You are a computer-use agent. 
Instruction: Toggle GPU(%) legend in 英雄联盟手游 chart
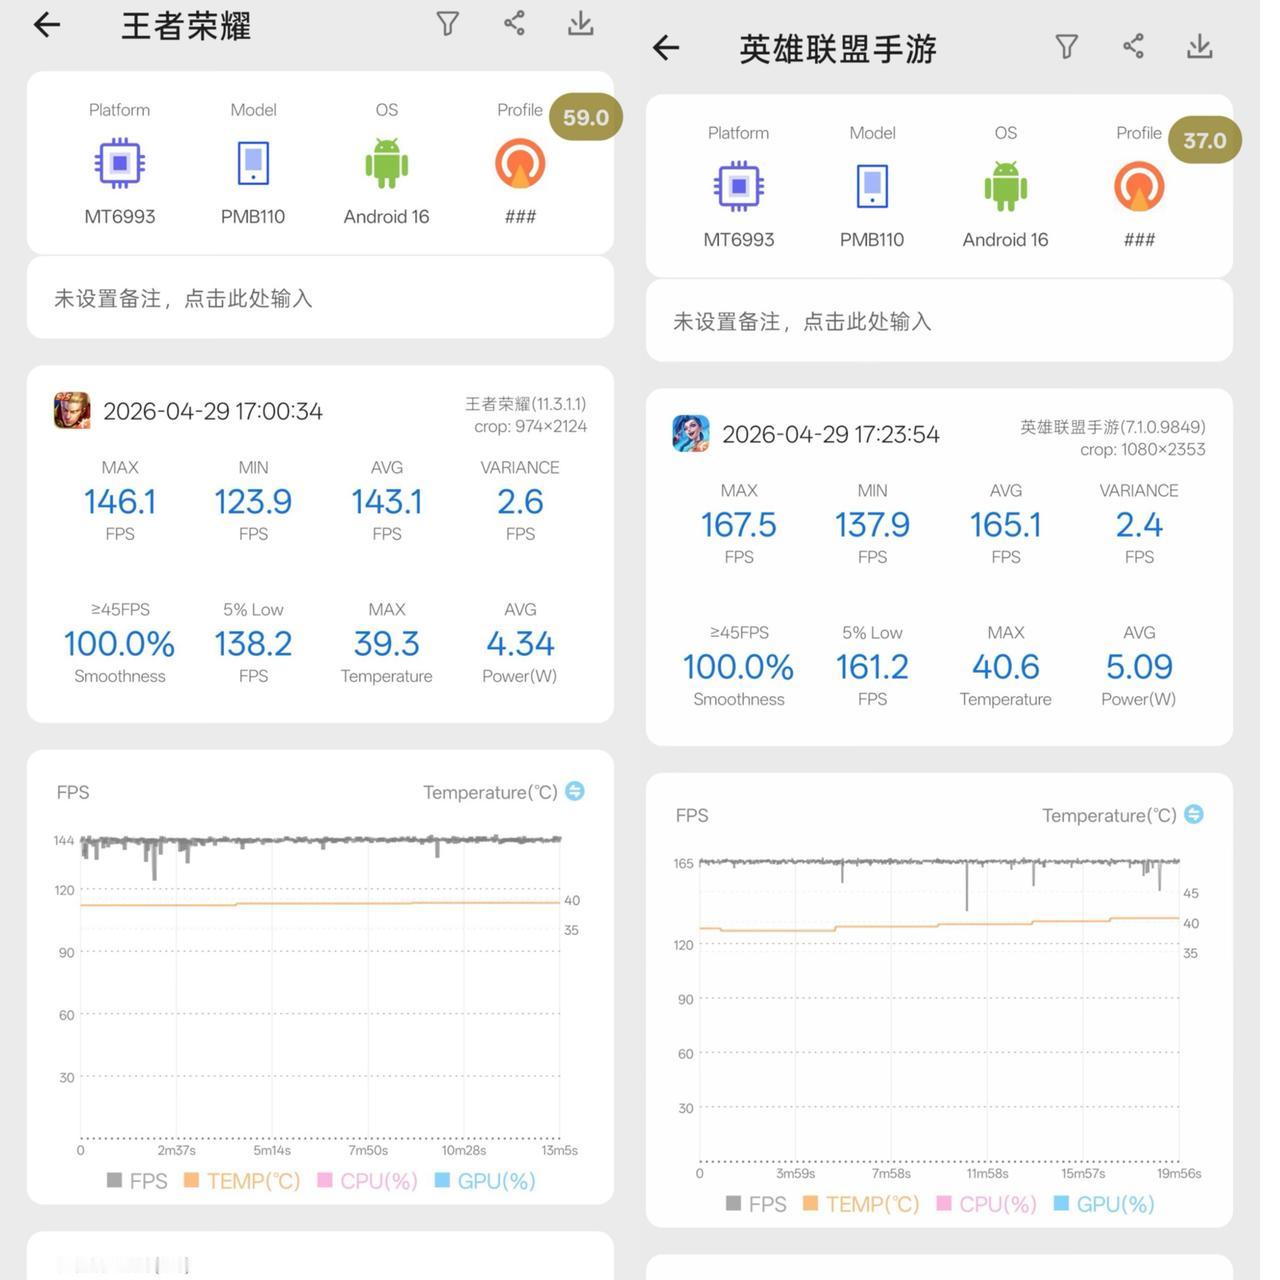click(x=1104, y=1204)
